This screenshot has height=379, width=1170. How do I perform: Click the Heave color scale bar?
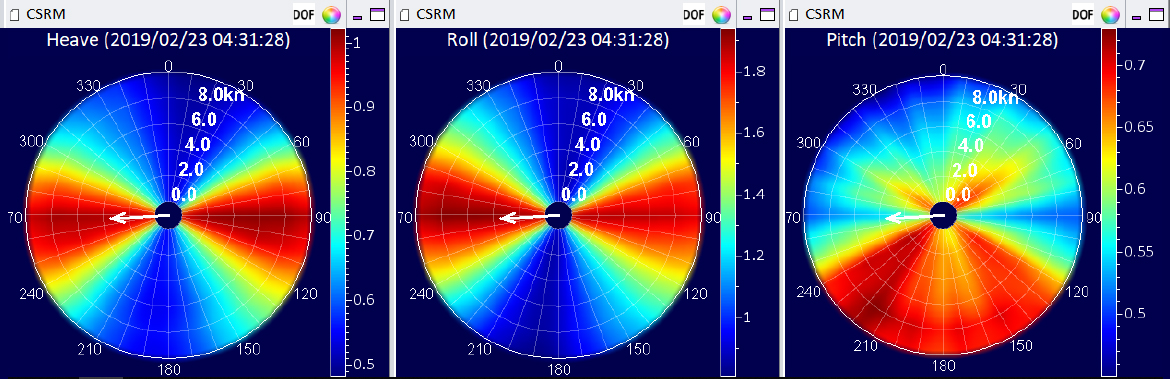click(338, 201)
